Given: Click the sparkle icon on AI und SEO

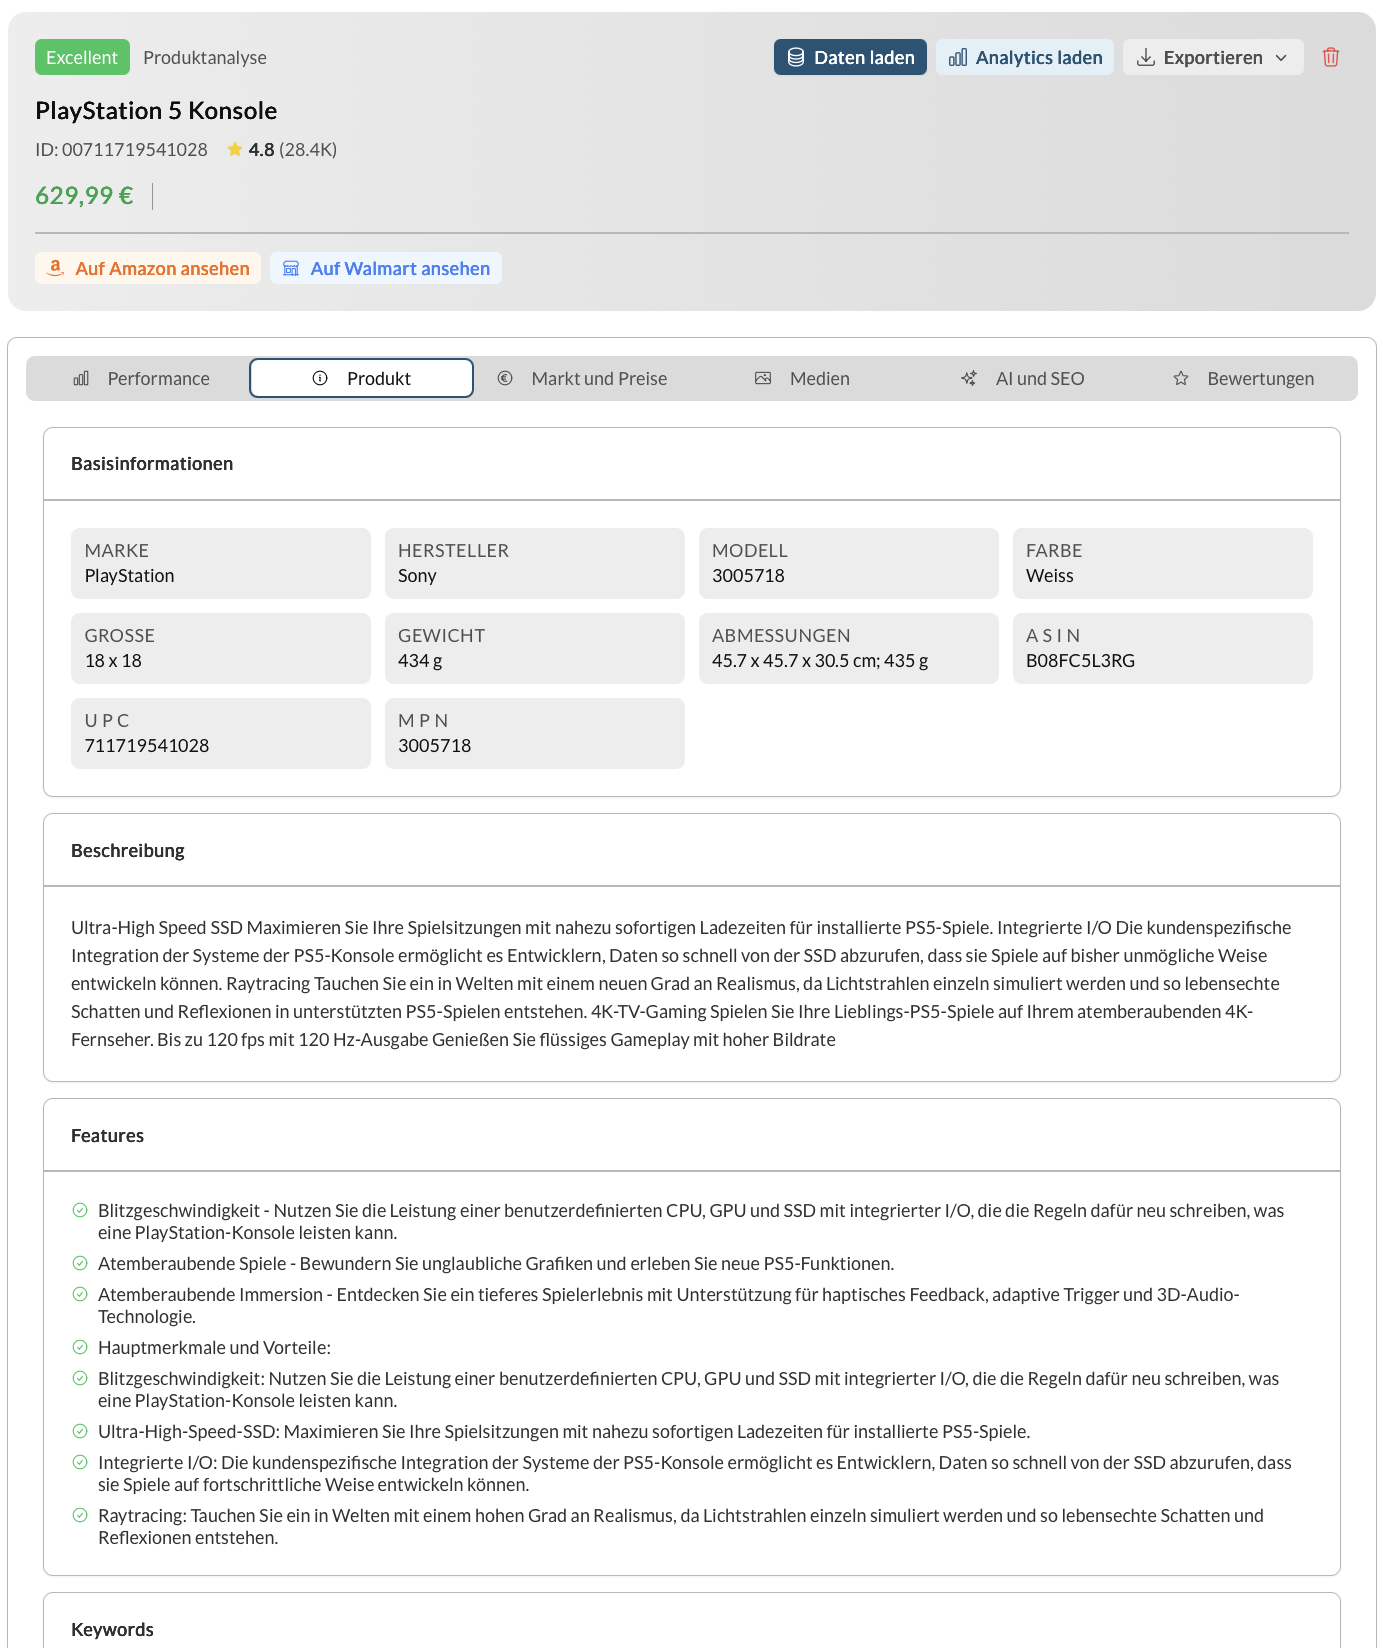Looking at the screenshot, I should coord(969,378).
